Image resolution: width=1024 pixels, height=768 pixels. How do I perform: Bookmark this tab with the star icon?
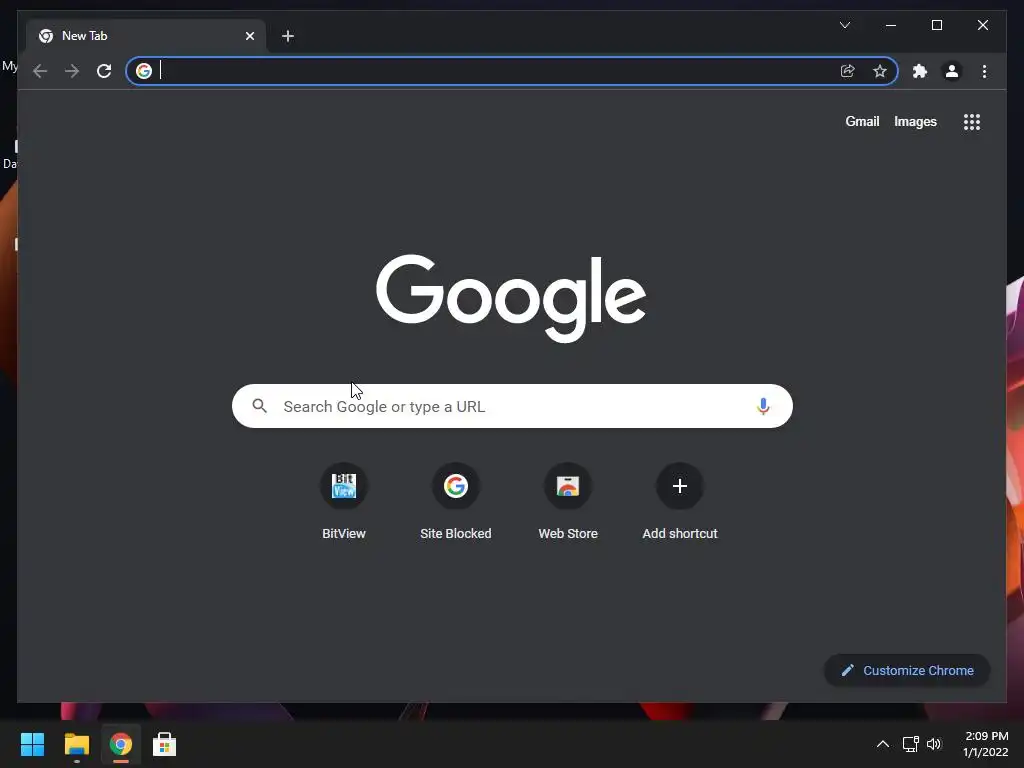880,71
